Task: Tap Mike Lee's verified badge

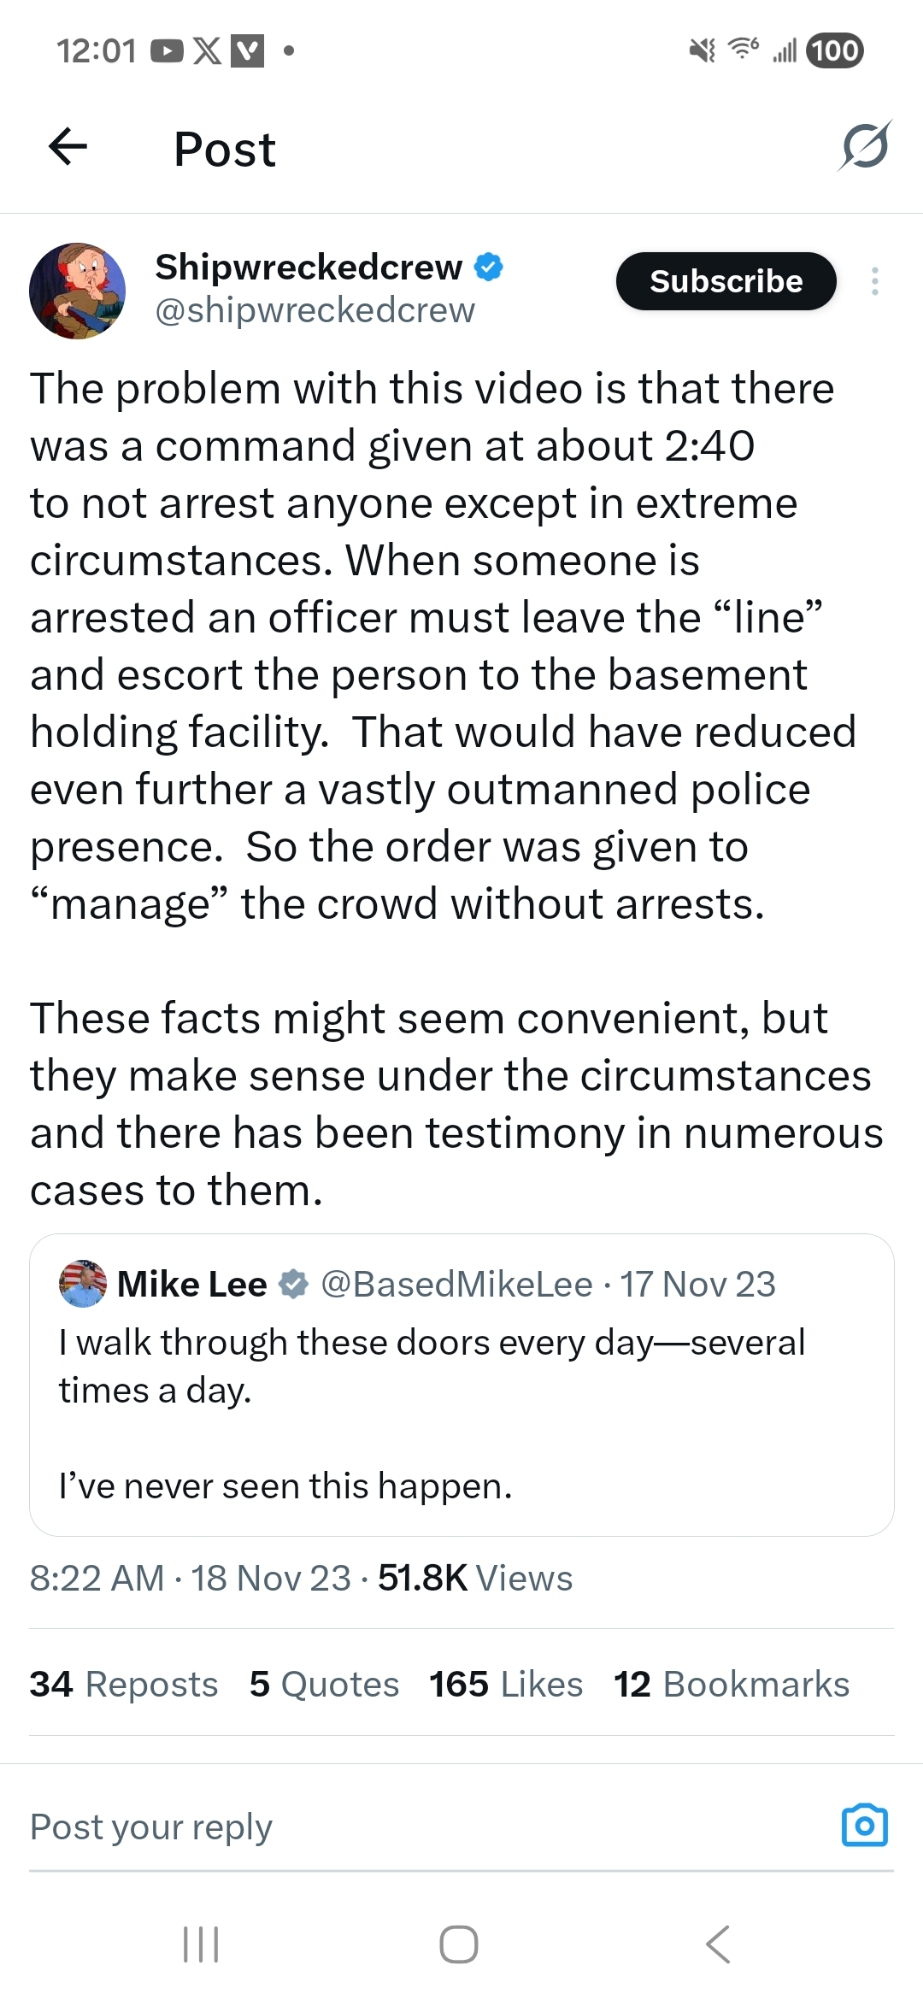Action: [x=293, y=1284]
